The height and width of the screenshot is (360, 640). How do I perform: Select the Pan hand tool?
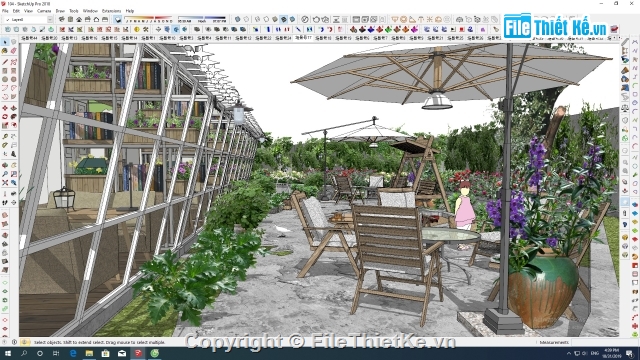pyautogui.click(x=13, y=165)
